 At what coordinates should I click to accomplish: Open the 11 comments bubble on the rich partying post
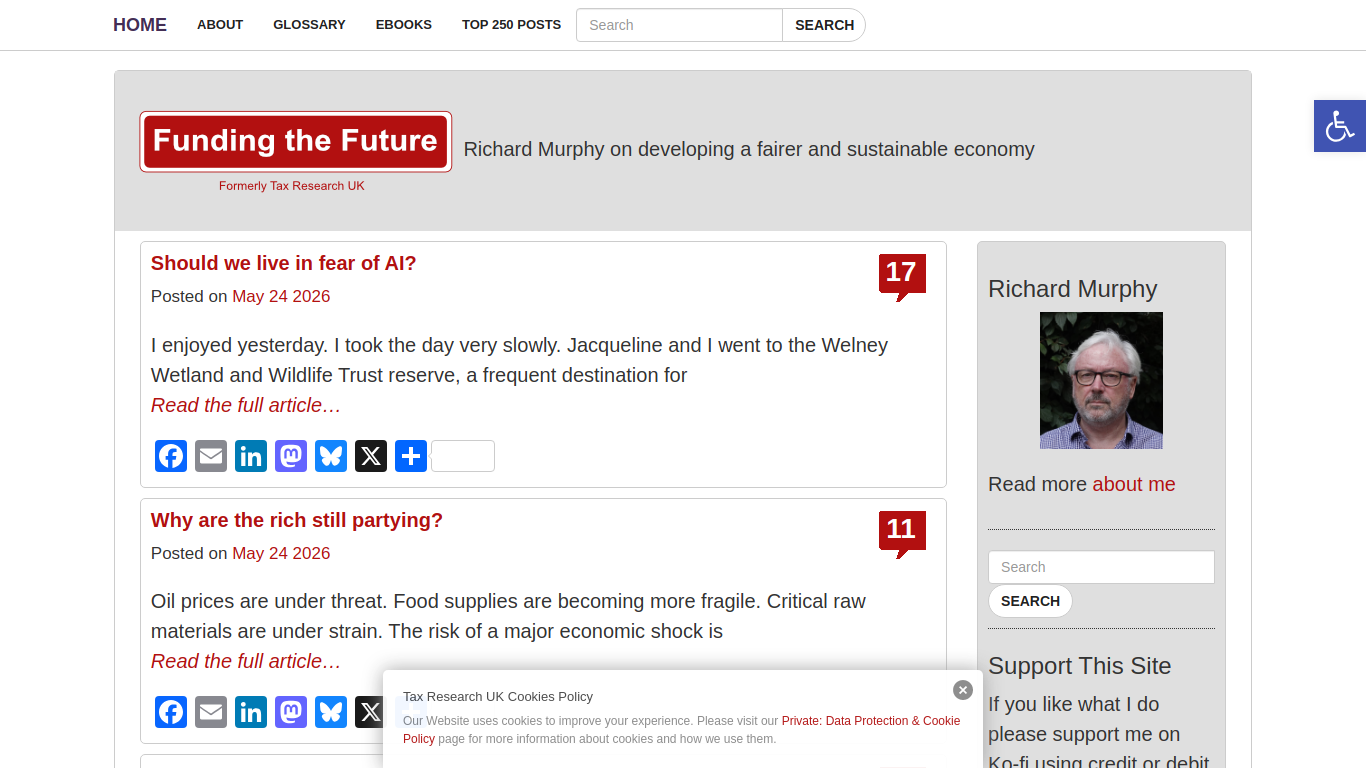tap(902, 533)
